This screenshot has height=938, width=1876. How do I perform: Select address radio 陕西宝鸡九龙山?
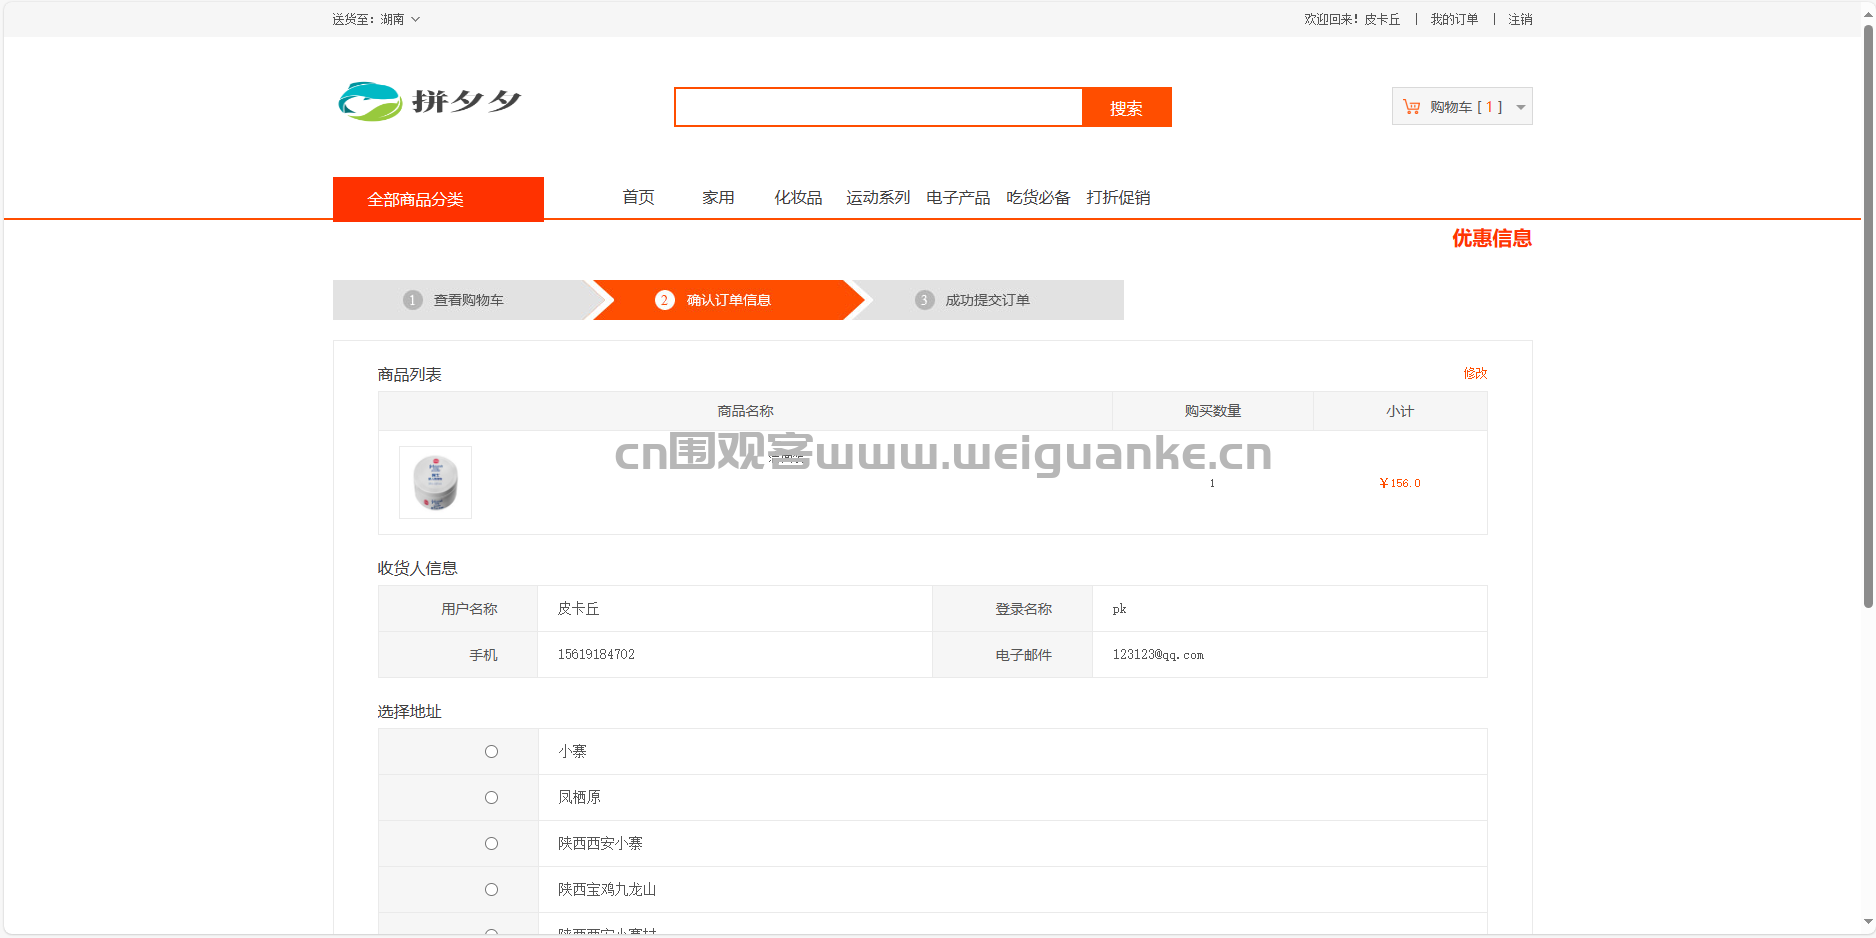click(491, 890)
